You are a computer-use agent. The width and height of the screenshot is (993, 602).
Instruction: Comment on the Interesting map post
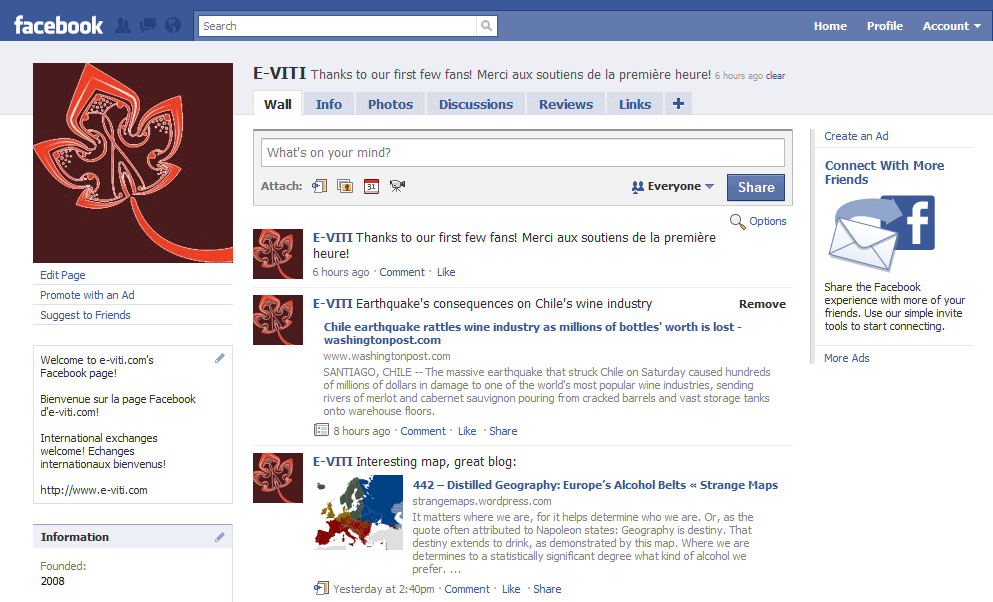[x=467, y=589]
